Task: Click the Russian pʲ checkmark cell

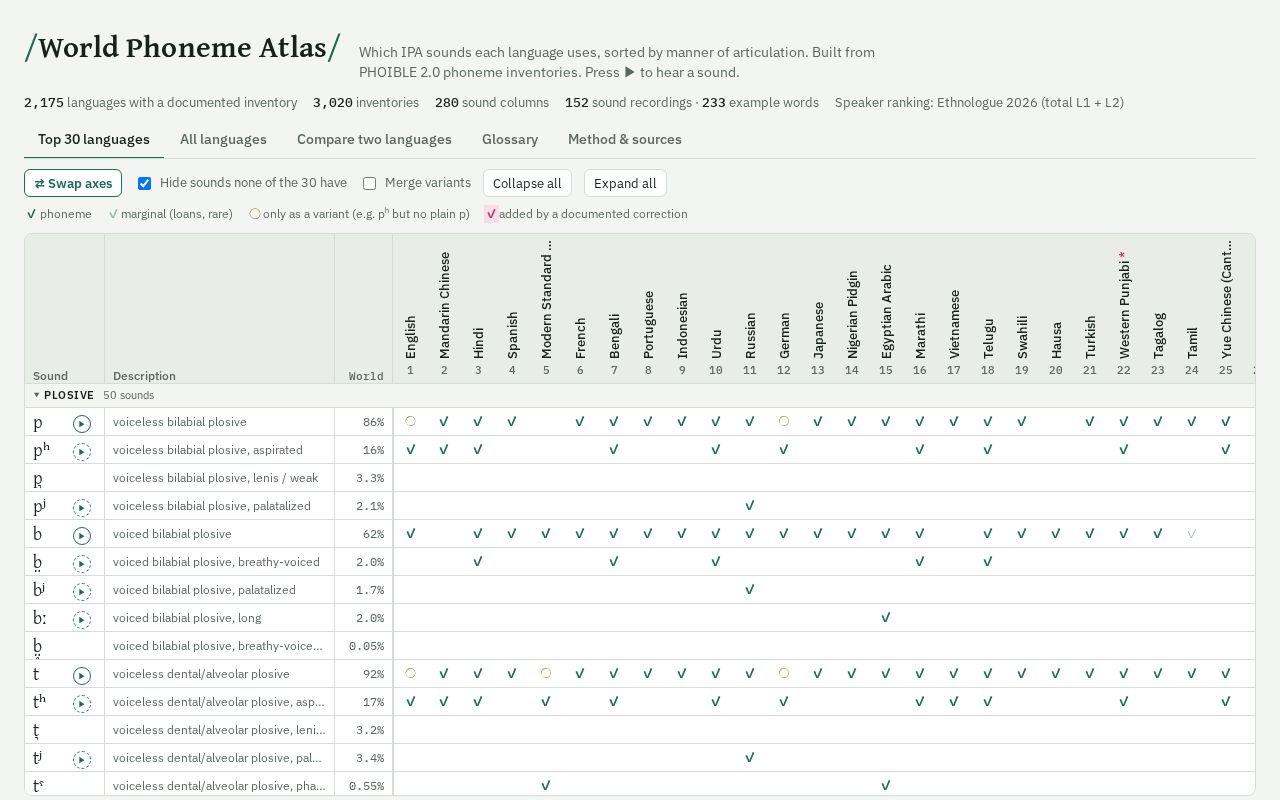Action: click(750, 506)
